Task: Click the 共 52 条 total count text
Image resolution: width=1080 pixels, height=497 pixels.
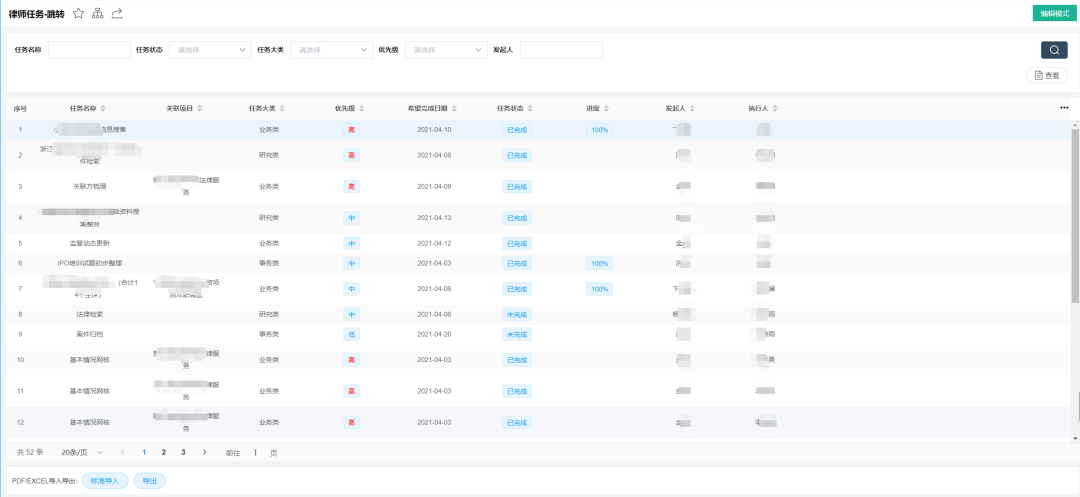Action: pyautogui.click(x=30, y=452)
